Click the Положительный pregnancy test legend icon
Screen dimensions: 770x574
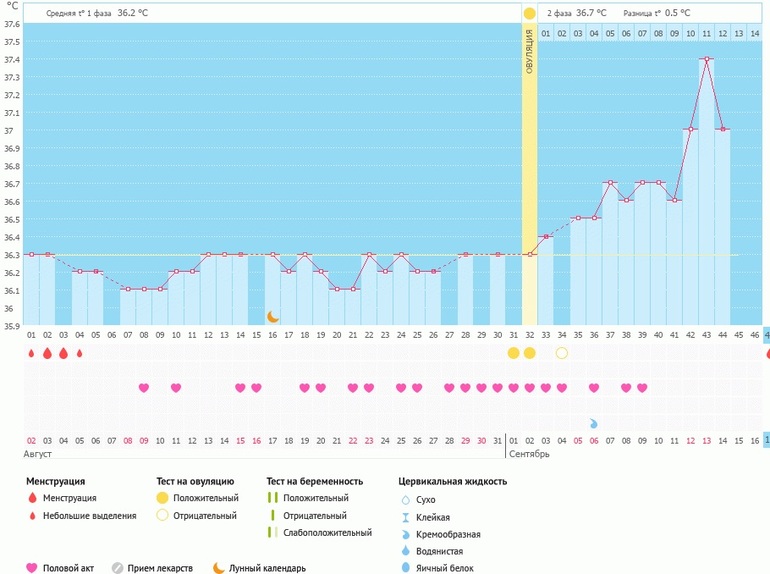coord(274,498)
